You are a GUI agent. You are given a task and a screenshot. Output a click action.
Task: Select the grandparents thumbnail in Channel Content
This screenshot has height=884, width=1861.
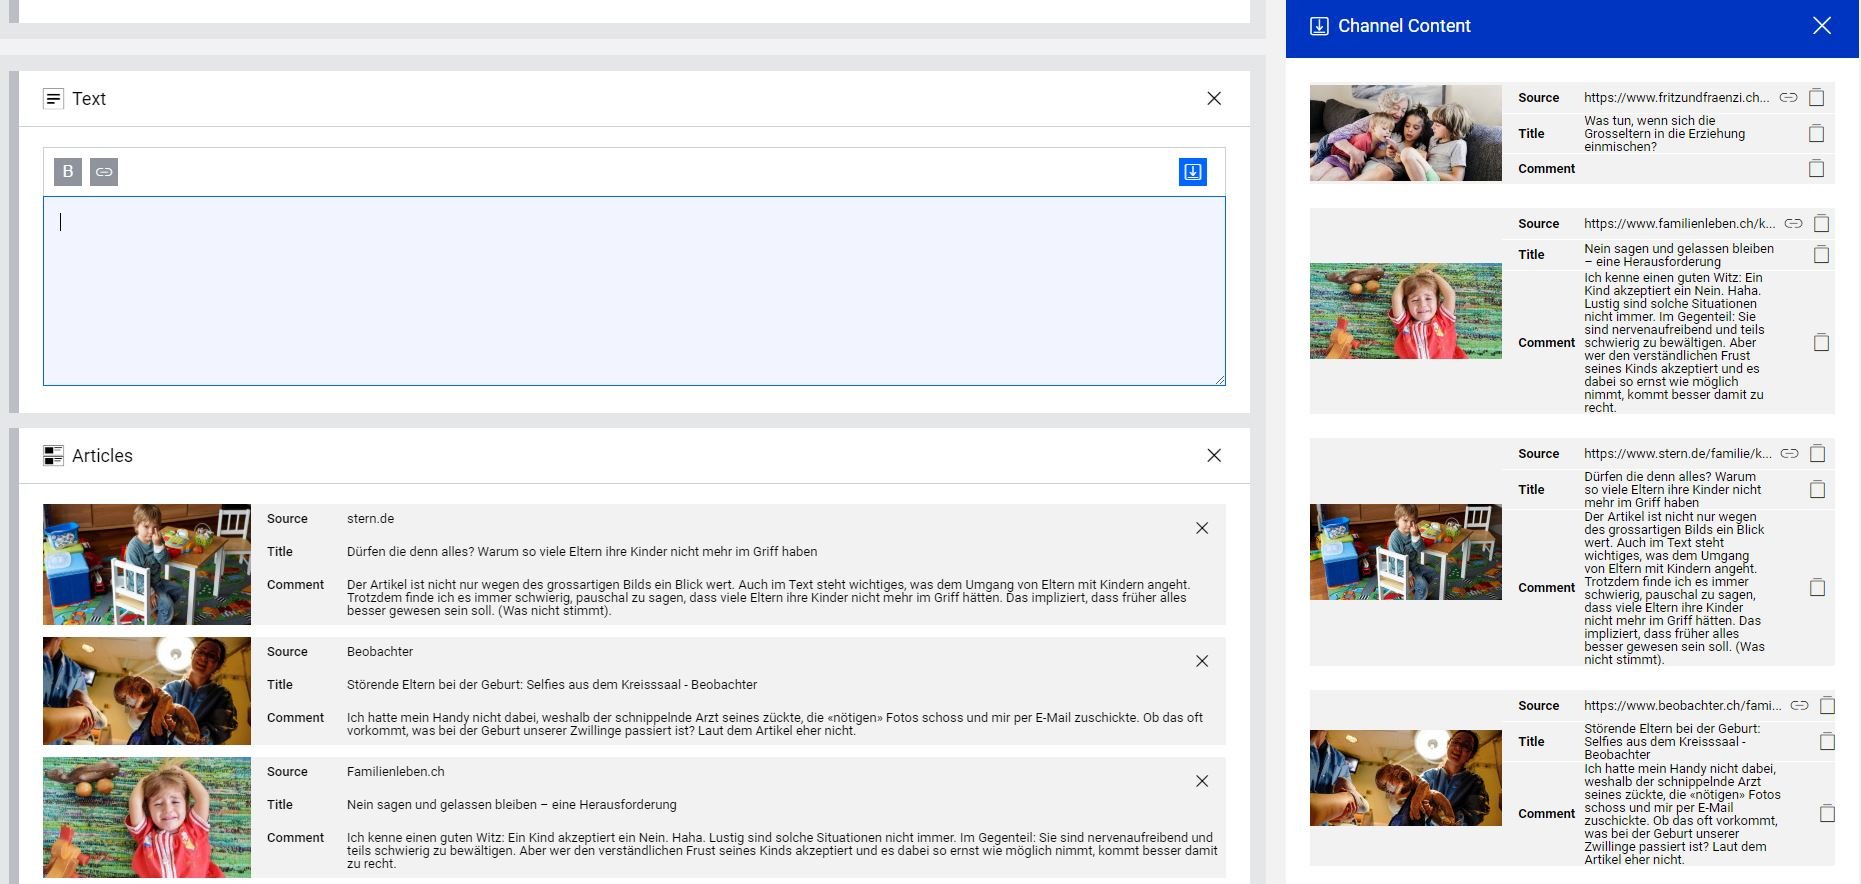[1406, 133]
